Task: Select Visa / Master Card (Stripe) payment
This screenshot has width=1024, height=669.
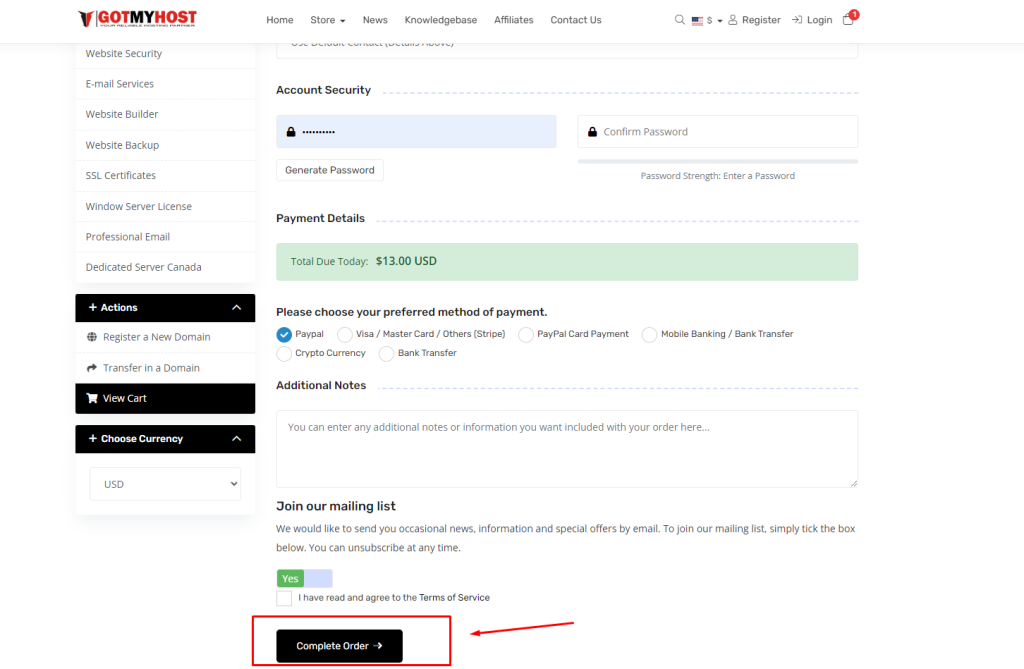Action: pos(345,334)
